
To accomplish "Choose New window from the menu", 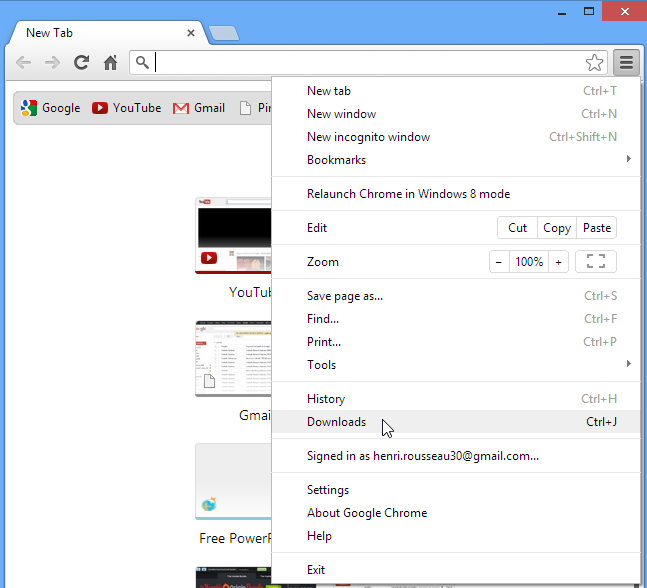I will 456,114.
